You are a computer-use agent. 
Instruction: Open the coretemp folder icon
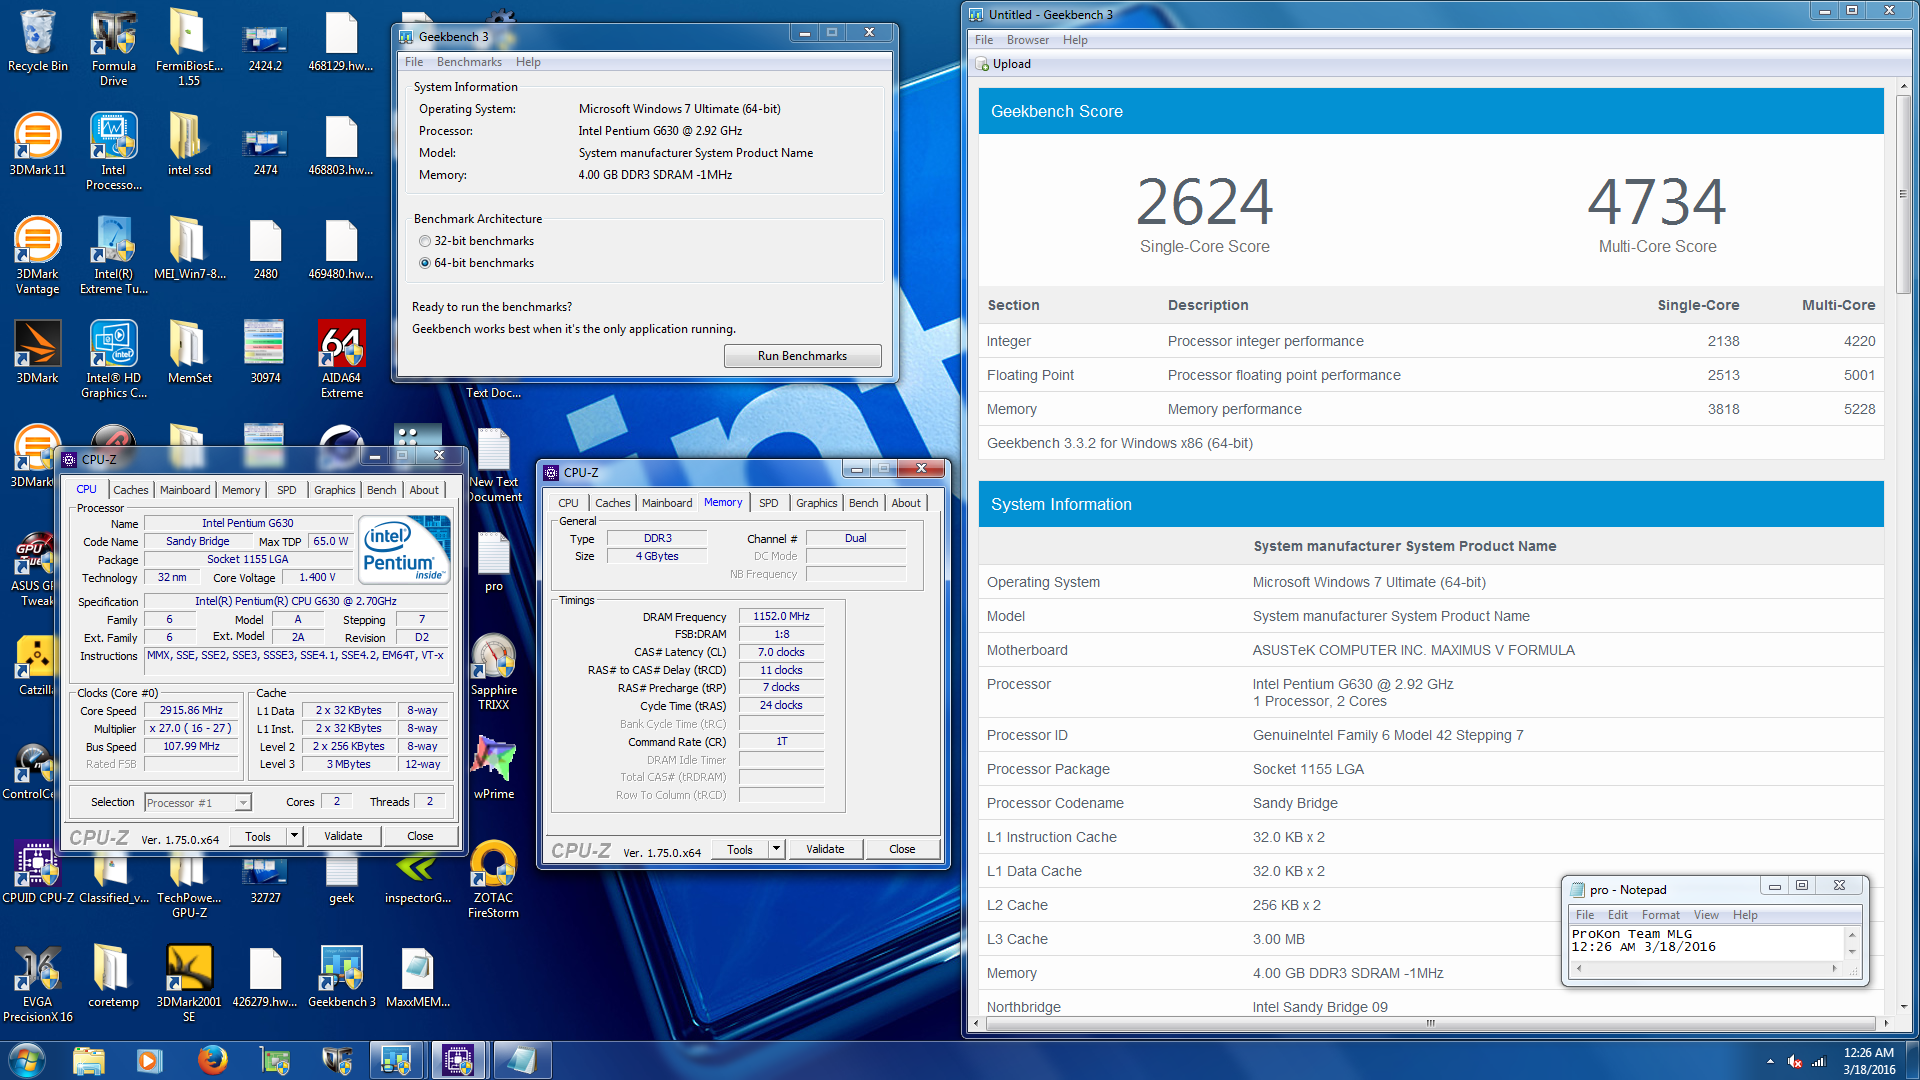coord(113,976)
